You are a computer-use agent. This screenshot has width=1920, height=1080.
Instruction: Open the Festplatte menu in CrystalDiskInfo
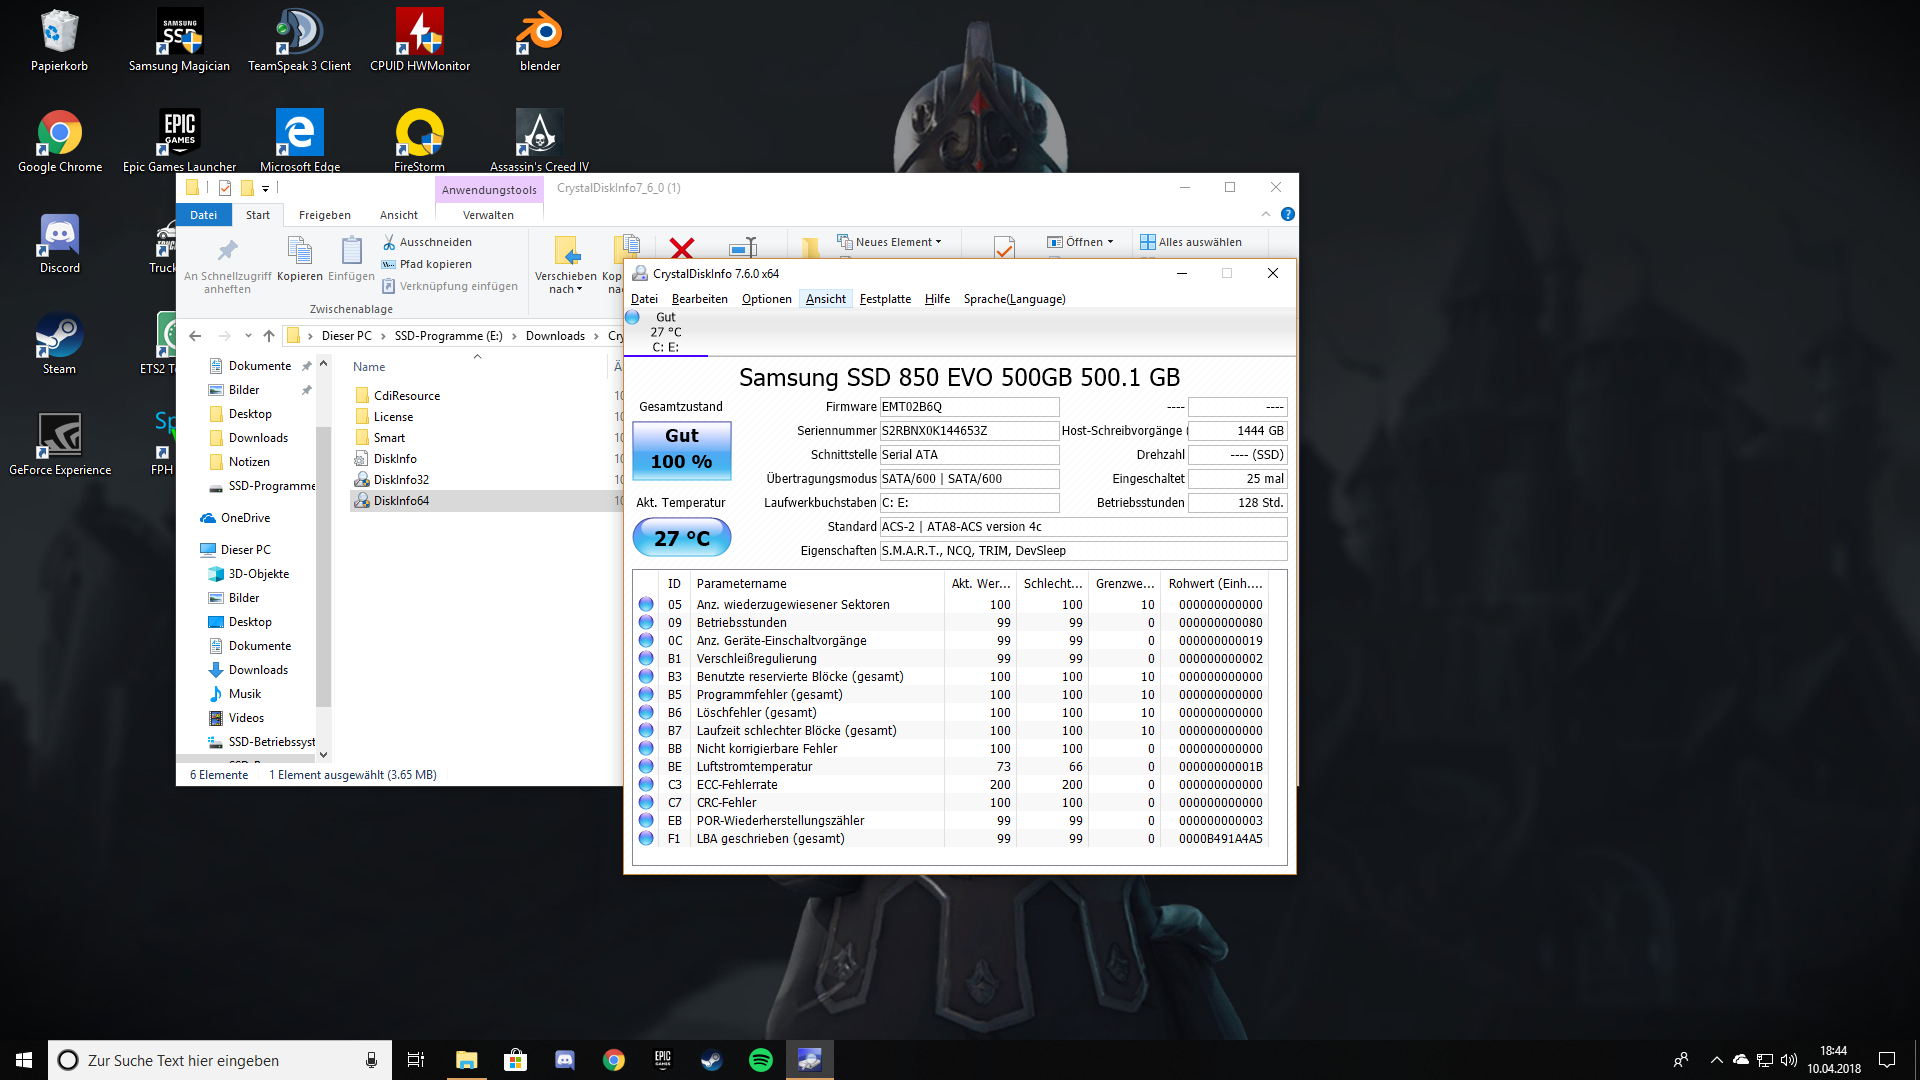[884, 299]
